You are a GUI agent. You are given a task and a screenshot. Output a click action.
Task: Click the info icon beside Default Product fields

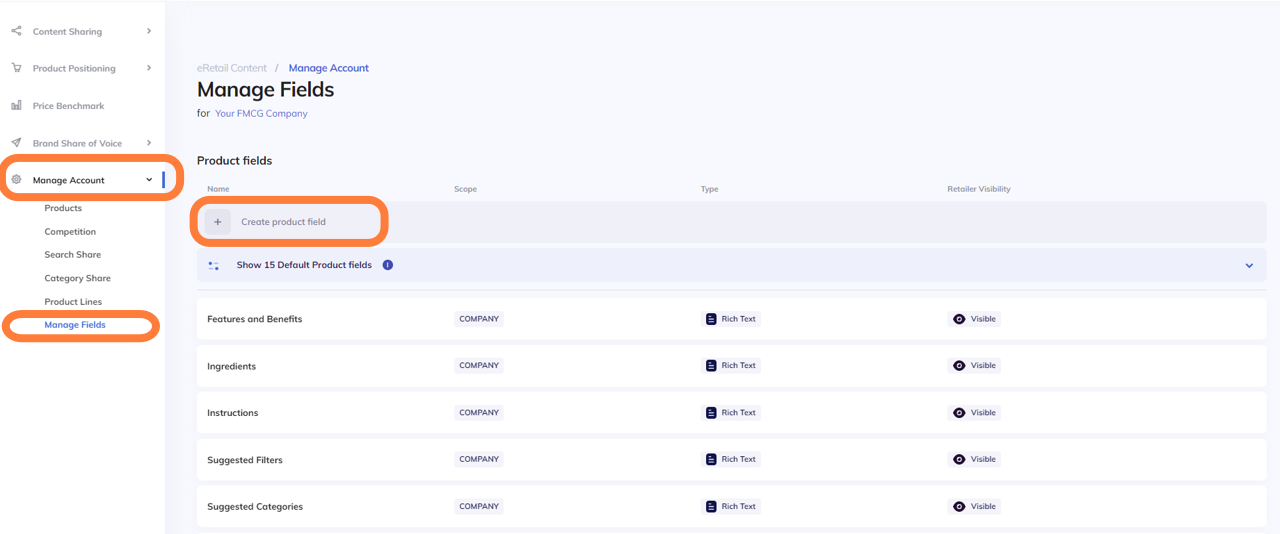coord(388,265)
